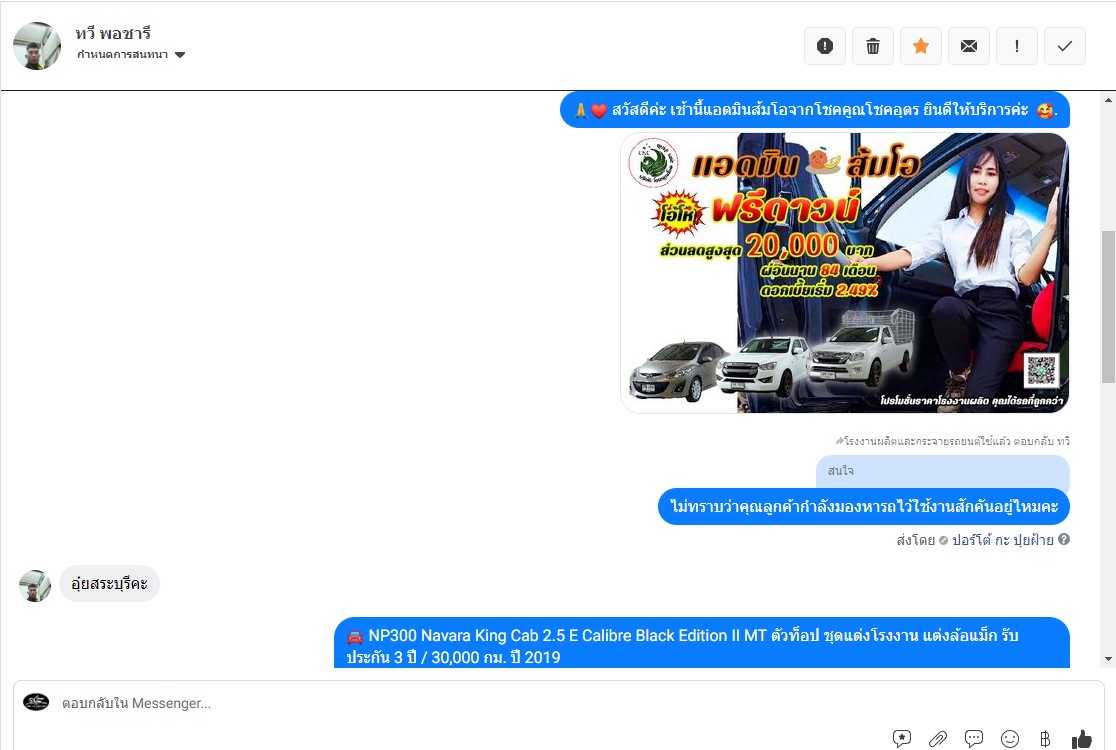Screen dimensions: 1116x750
Task: Click the สนใจ quoted reply bubble
Action: tap(942, 471)
